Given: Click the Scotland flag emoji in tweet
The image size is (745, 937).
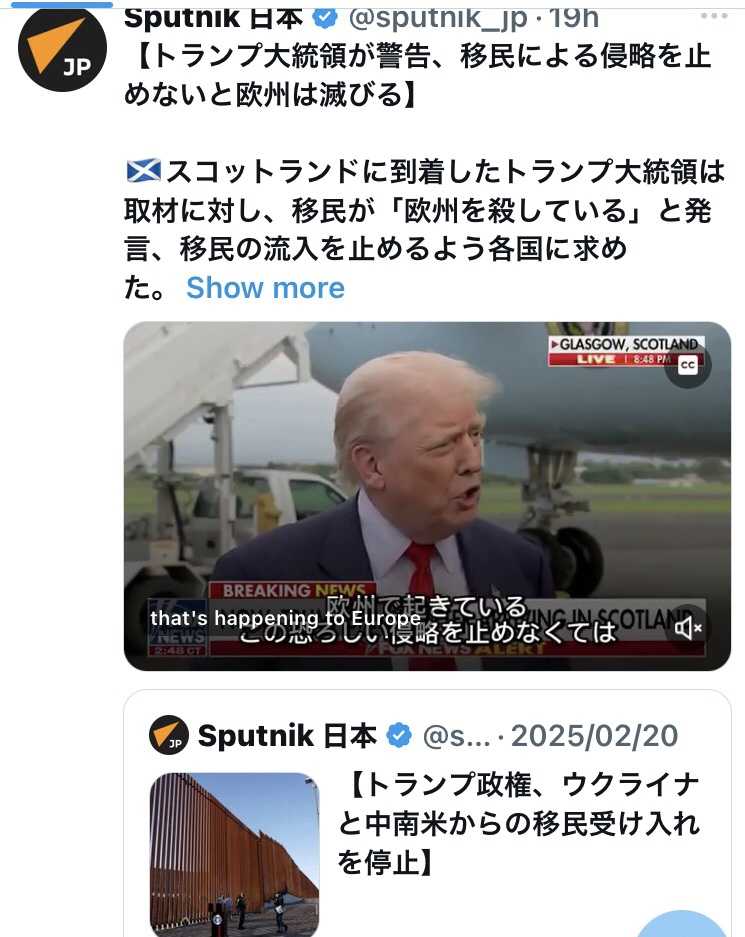Looking at the screenshot, I should [143, 172].
